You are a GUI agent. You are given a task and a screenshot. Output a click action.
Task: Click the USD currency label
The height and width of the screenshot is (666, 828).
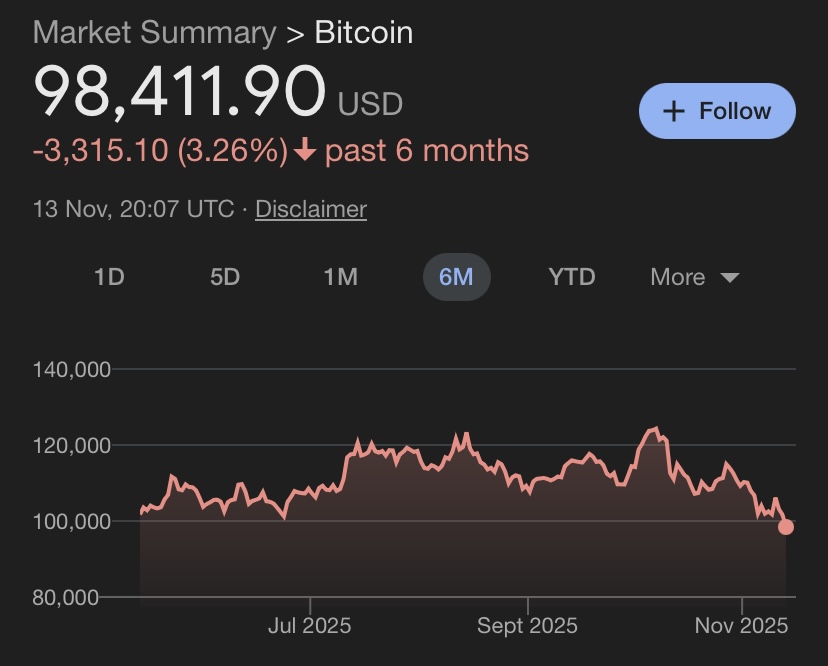coord(370,103)
